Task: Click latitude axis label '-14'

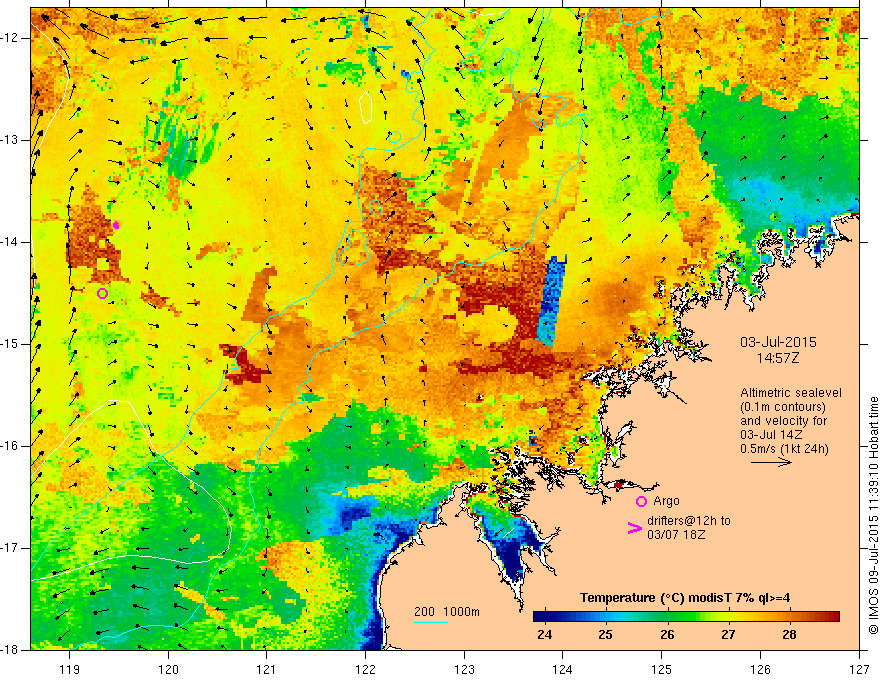Action: (x=11, y=242)
